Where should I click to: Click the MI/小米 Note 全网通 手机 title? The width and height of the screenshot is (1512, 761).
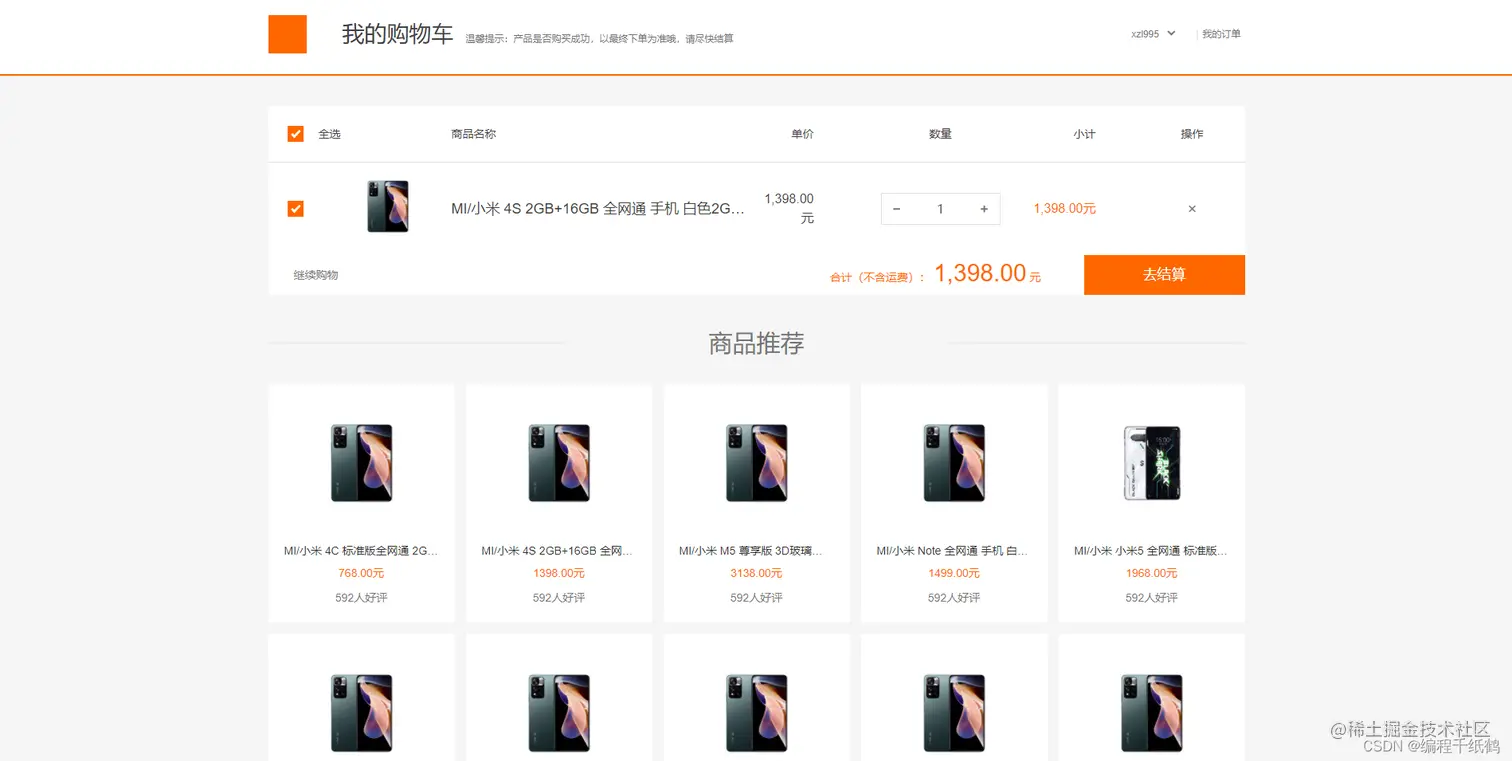point(954,551)
